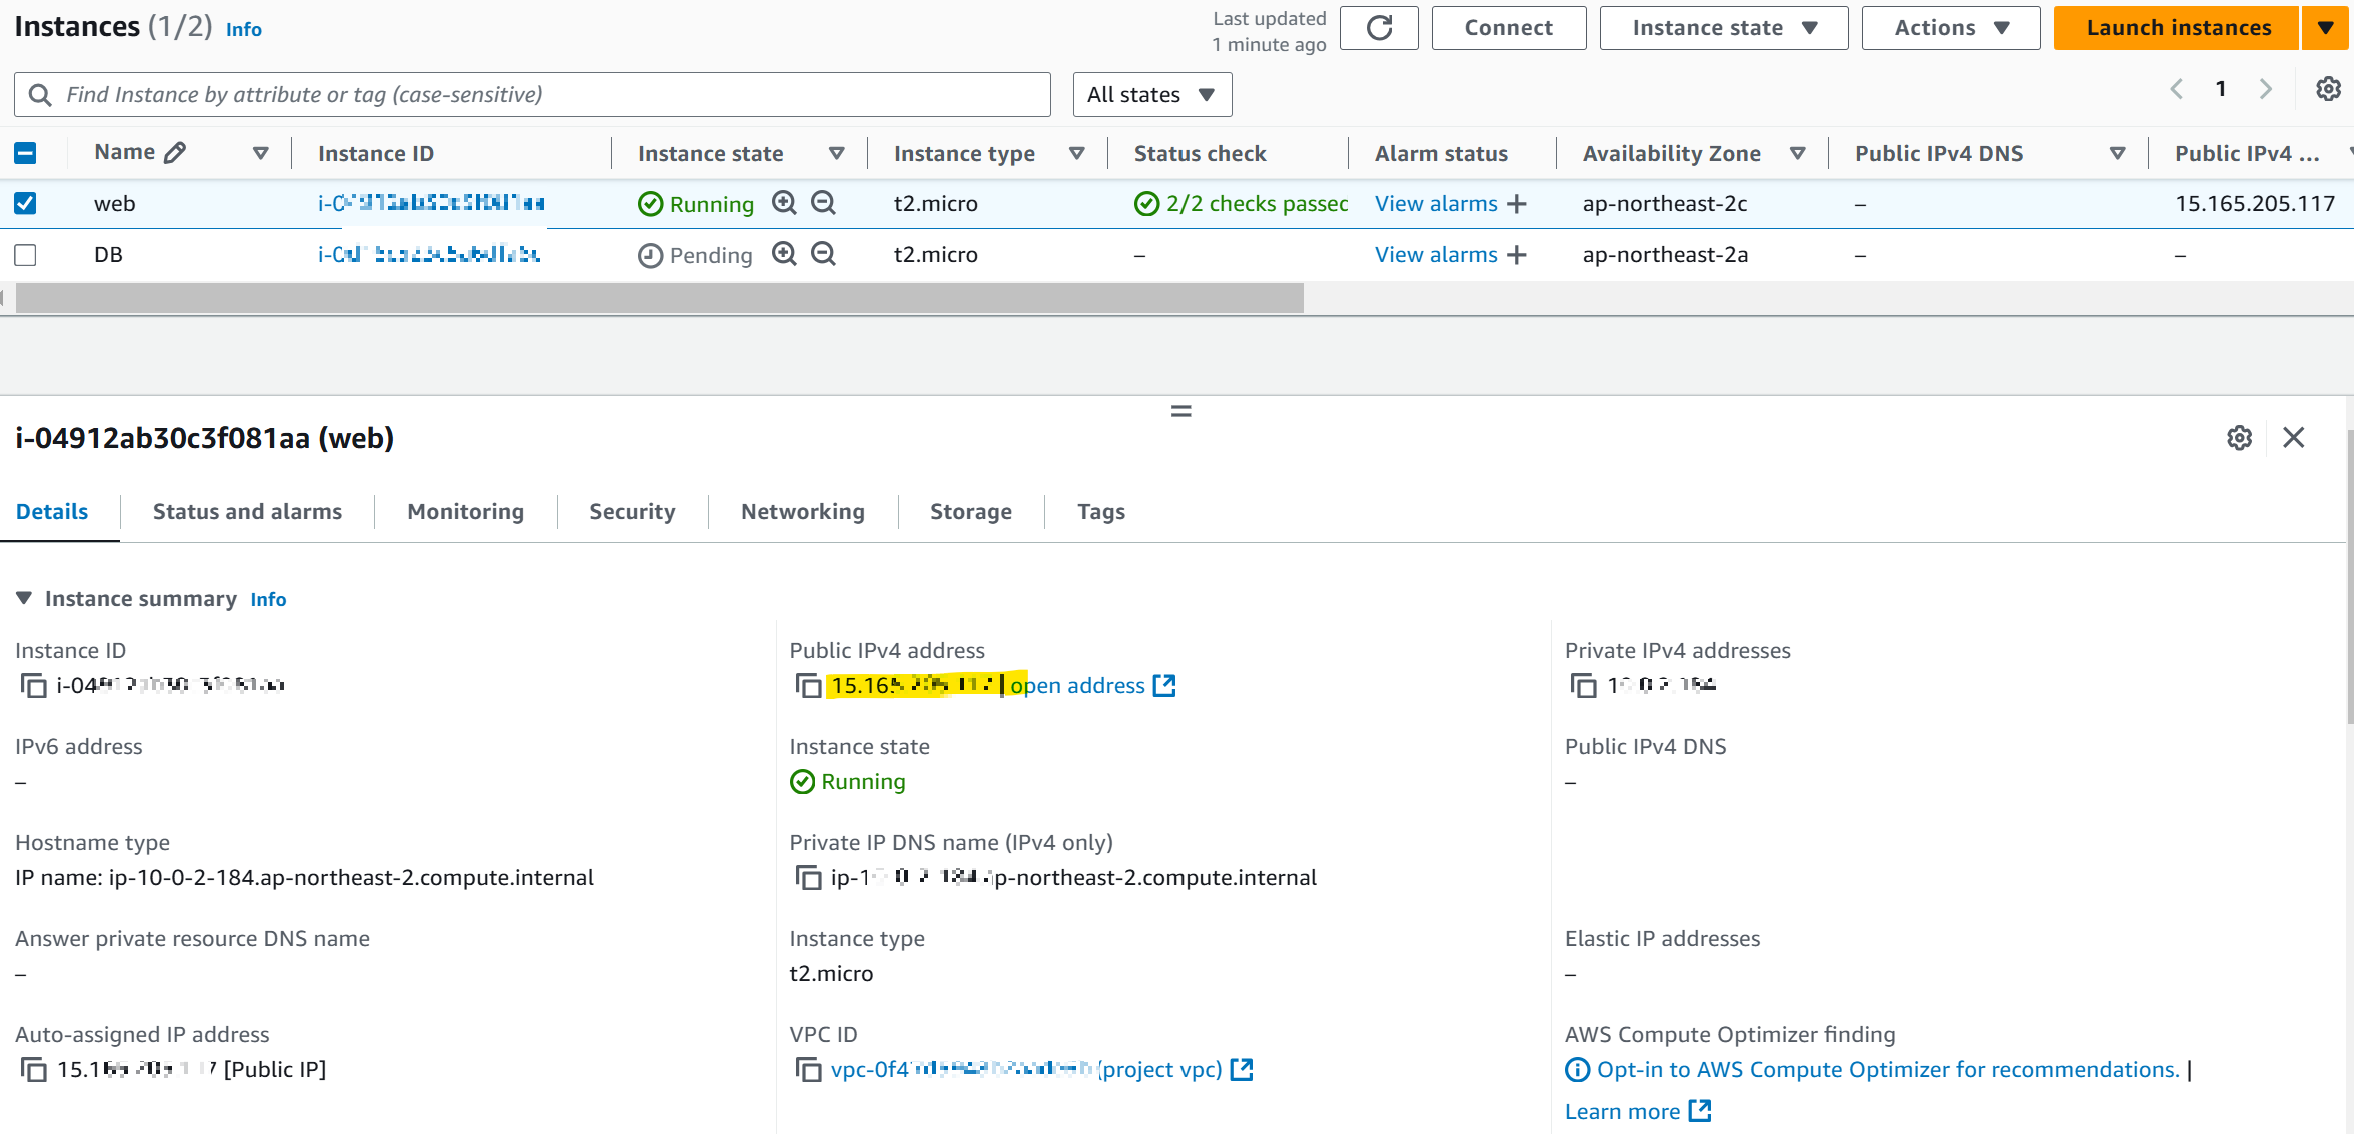The height and width of the screenshot is (1134, 2354).
Task: Uncheck the web instance checkbox
Action: pyautogui.click(x=25, y=203)
